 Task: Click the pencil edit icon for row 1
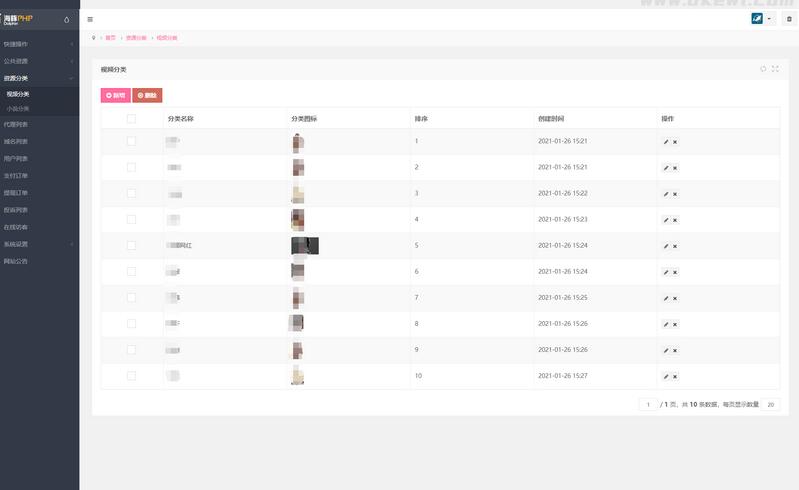(x=666, y=142)
